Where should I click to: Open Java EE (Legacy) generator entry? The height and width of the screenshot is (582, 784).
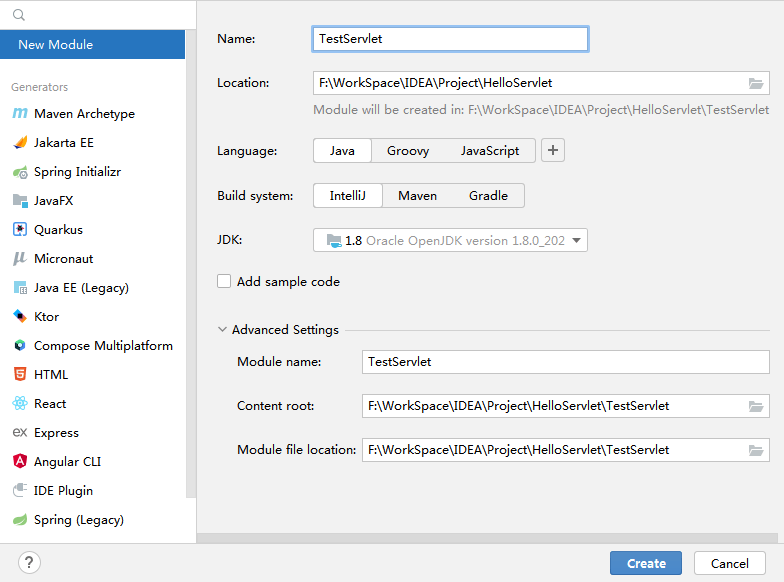pyautogui.click(x=92, y=288)
